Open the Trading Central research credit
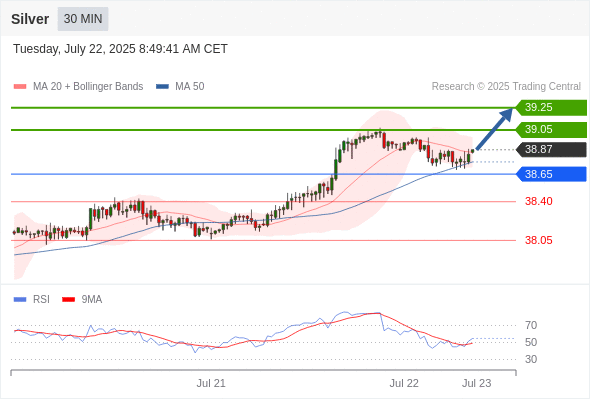Viewport: 590px width, 400px height. coord(506,87)
